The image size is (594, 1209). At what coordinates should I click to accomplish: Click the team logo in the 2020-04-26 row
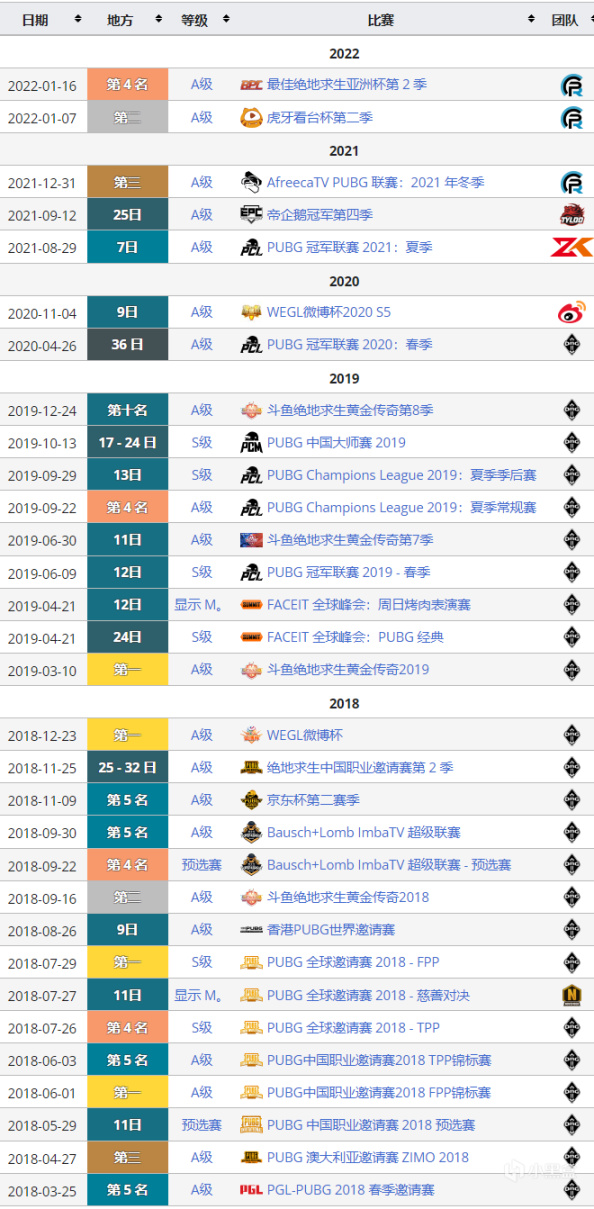tap(572, 345)
